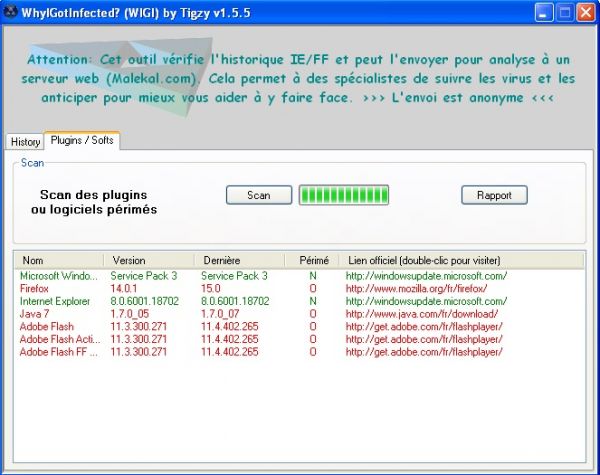Select the Internet Explorer row name
The width and height of the screenshot is (600, 475).
(55, 301)
